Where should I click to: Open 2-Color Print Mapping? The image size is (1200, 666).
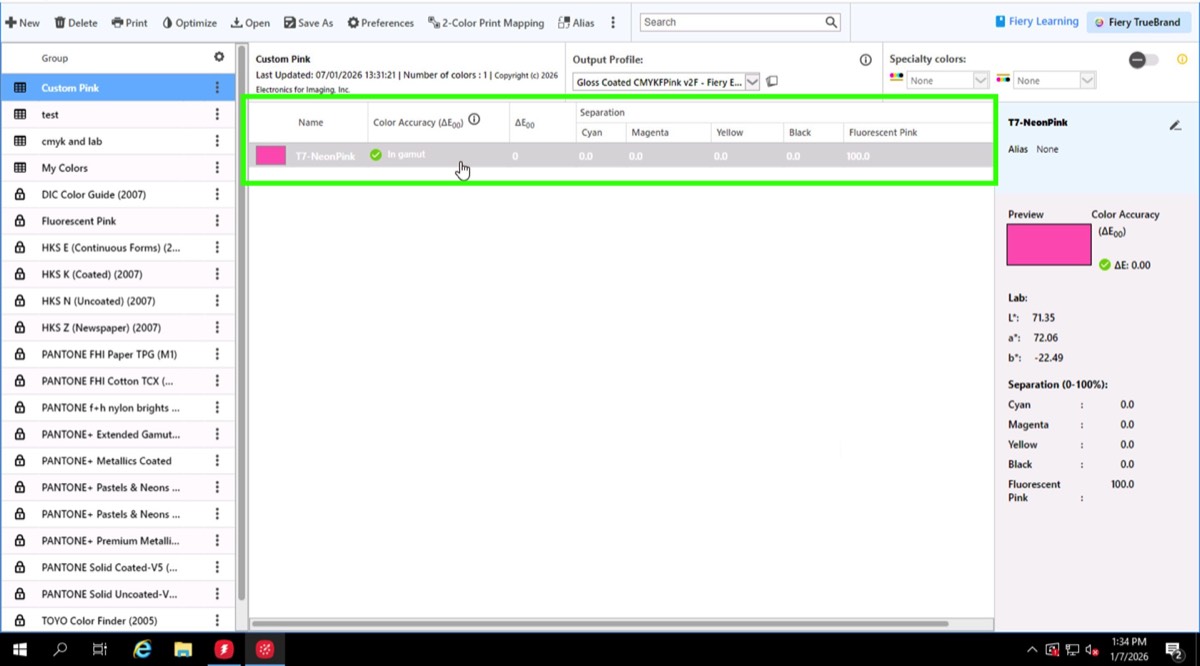(x=486, y=23)
